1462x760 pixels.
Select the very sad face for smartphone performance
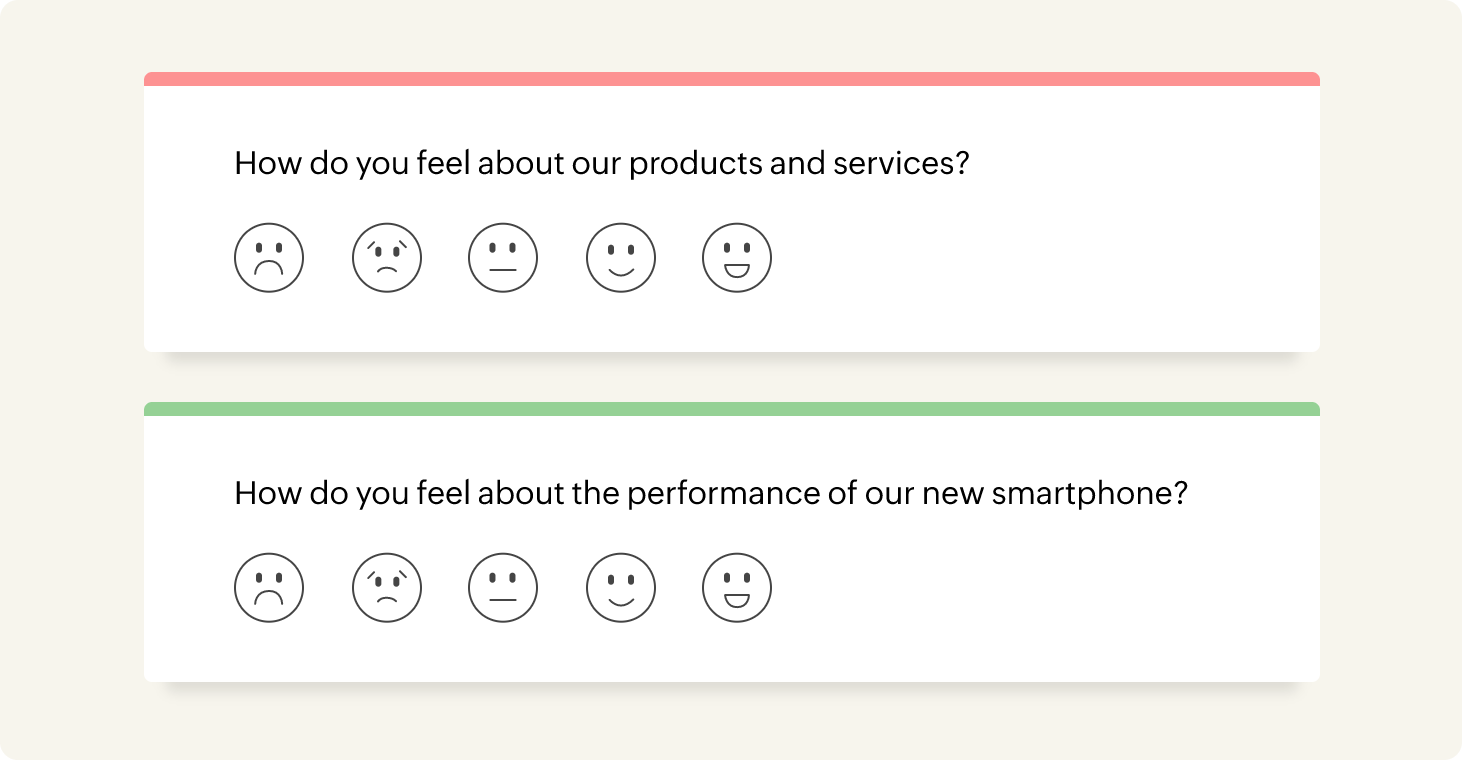(269, 588)
